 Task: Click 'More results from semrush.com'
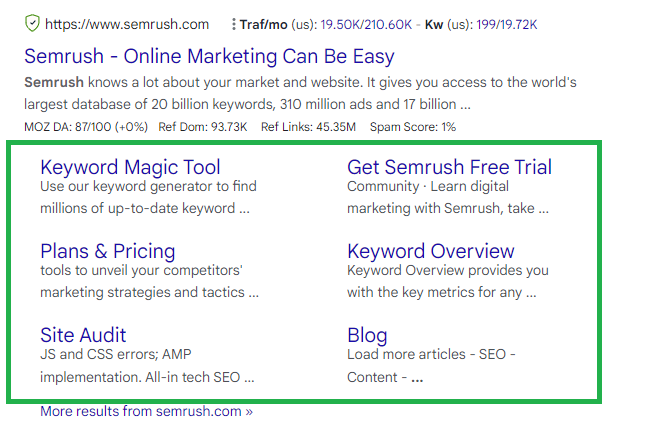click(x=146, y=411)
